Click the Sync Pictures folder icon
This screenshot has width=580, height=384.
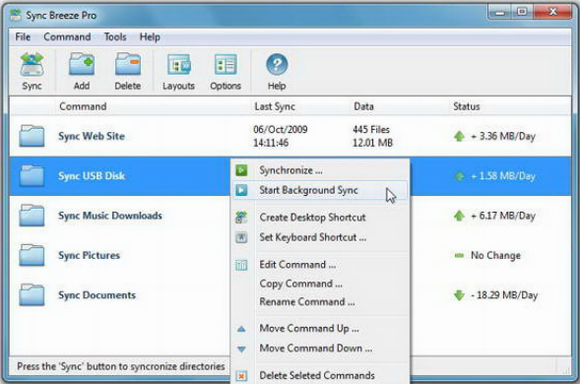(32, 255)
